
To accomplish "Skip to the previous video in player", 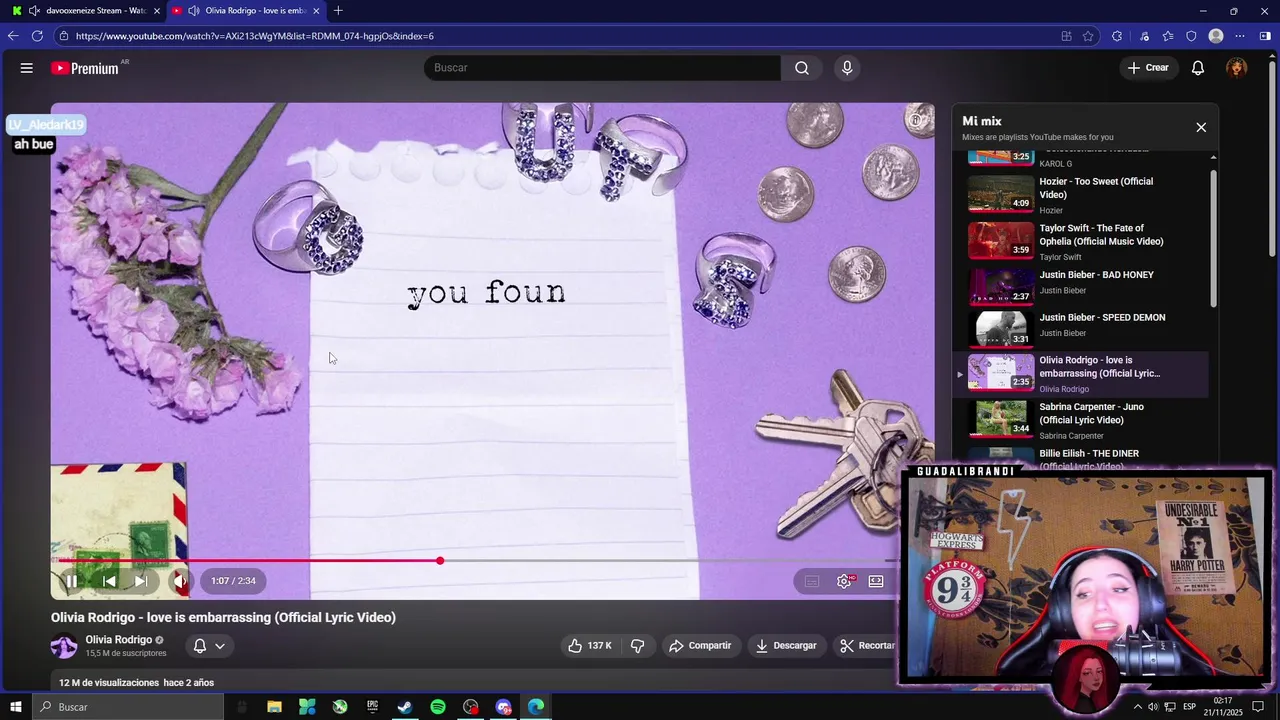I will click(x=109, y=581).
